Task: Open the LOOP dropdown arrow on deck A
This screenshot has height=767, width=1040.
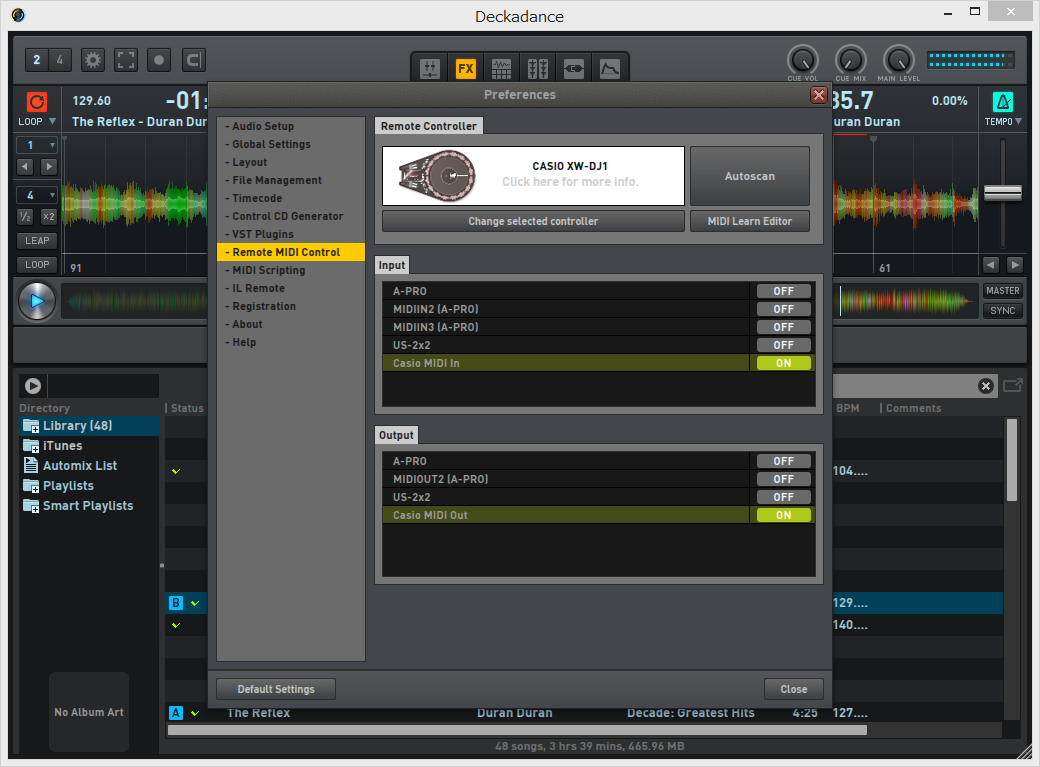Action: tap(52, 121)
